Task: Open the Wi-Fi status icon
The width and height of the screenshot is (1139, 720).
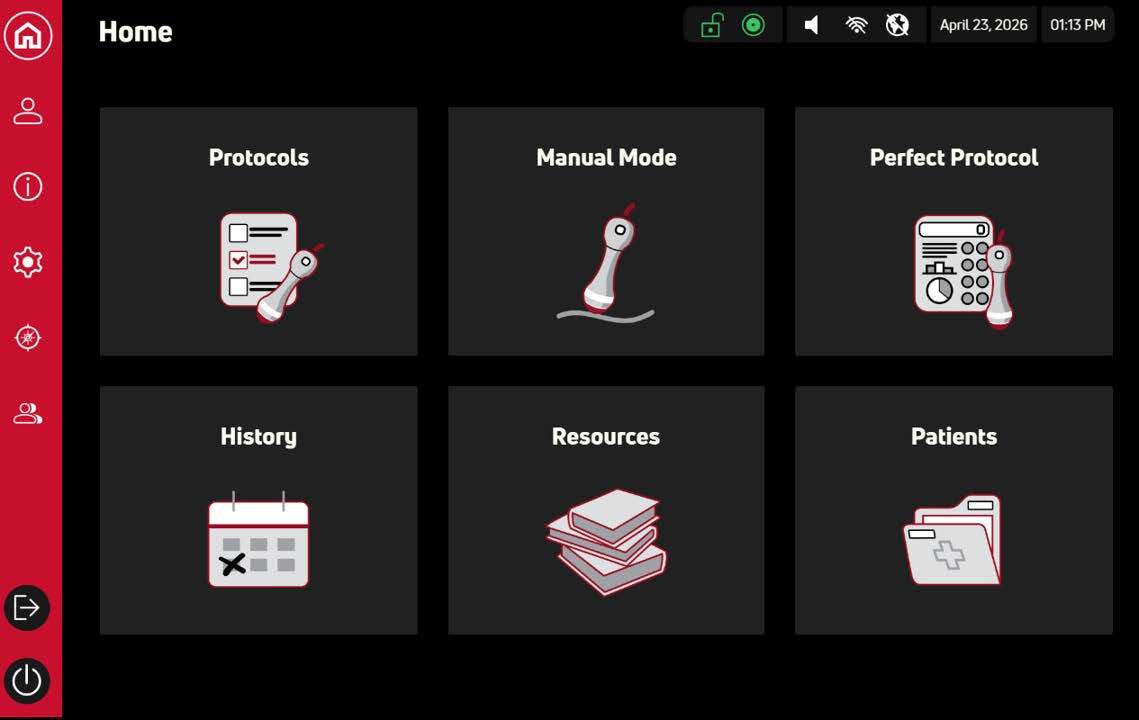Action: point(856,25)
